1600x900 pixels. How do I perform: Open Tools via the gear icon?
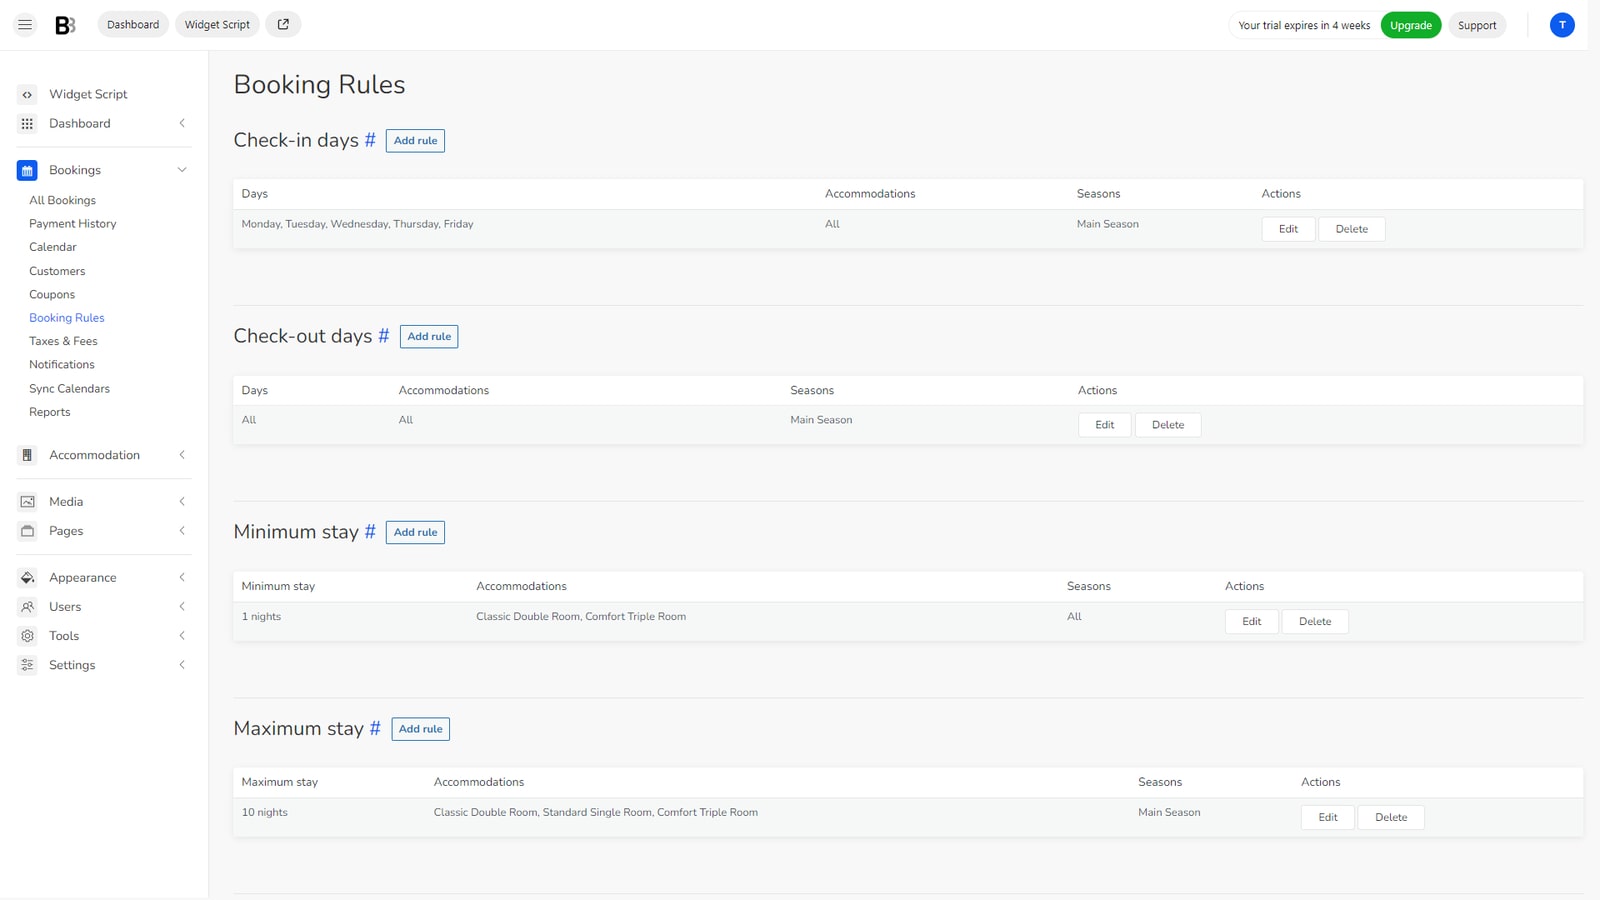pos(26,635)
